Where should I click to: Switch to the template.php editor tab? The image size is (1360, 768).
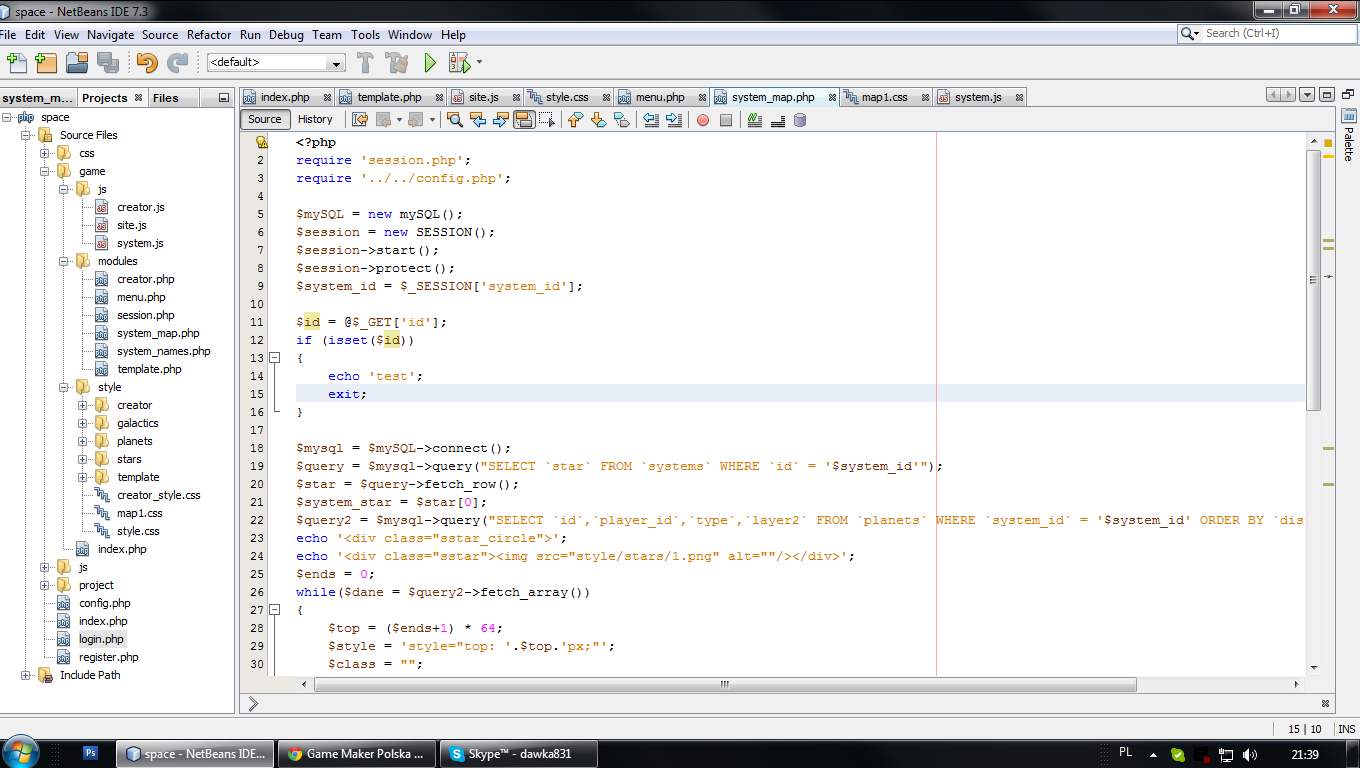pos(389,97)
